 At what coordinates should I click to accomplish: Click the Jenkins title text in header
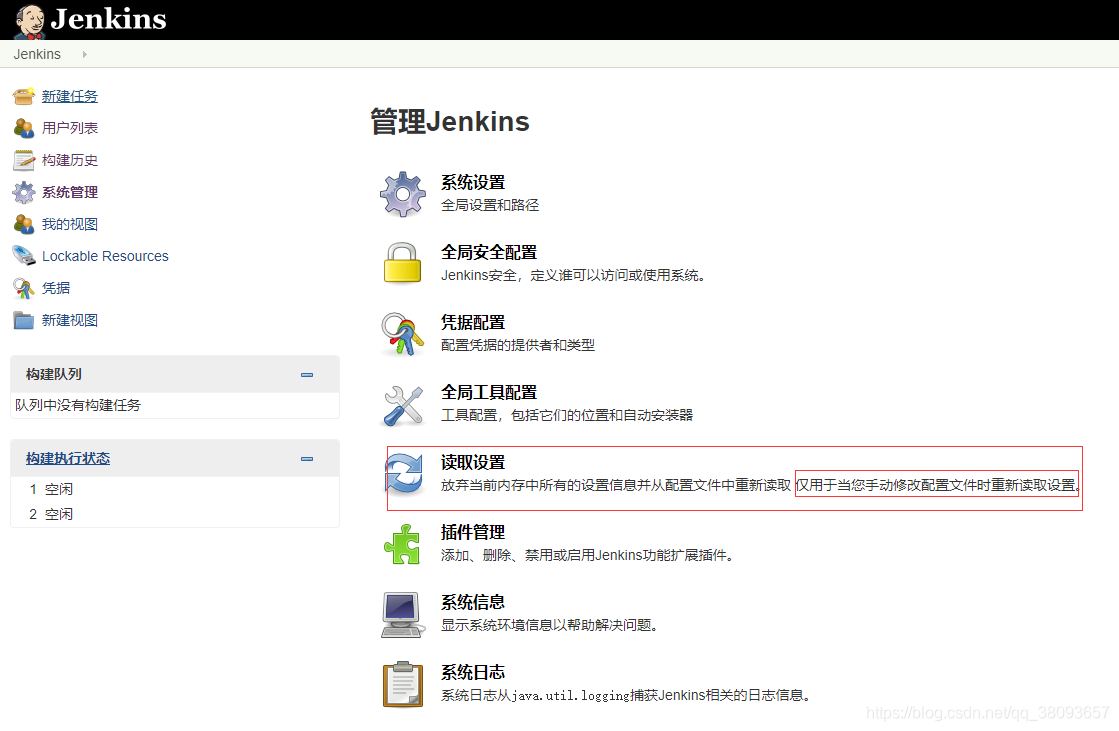coord(108,19)
